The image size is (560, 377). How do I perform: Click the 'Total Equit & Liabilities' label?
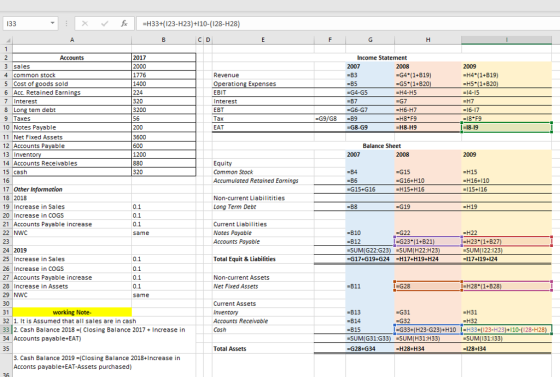pyautogui.click(x=263, y=259)
